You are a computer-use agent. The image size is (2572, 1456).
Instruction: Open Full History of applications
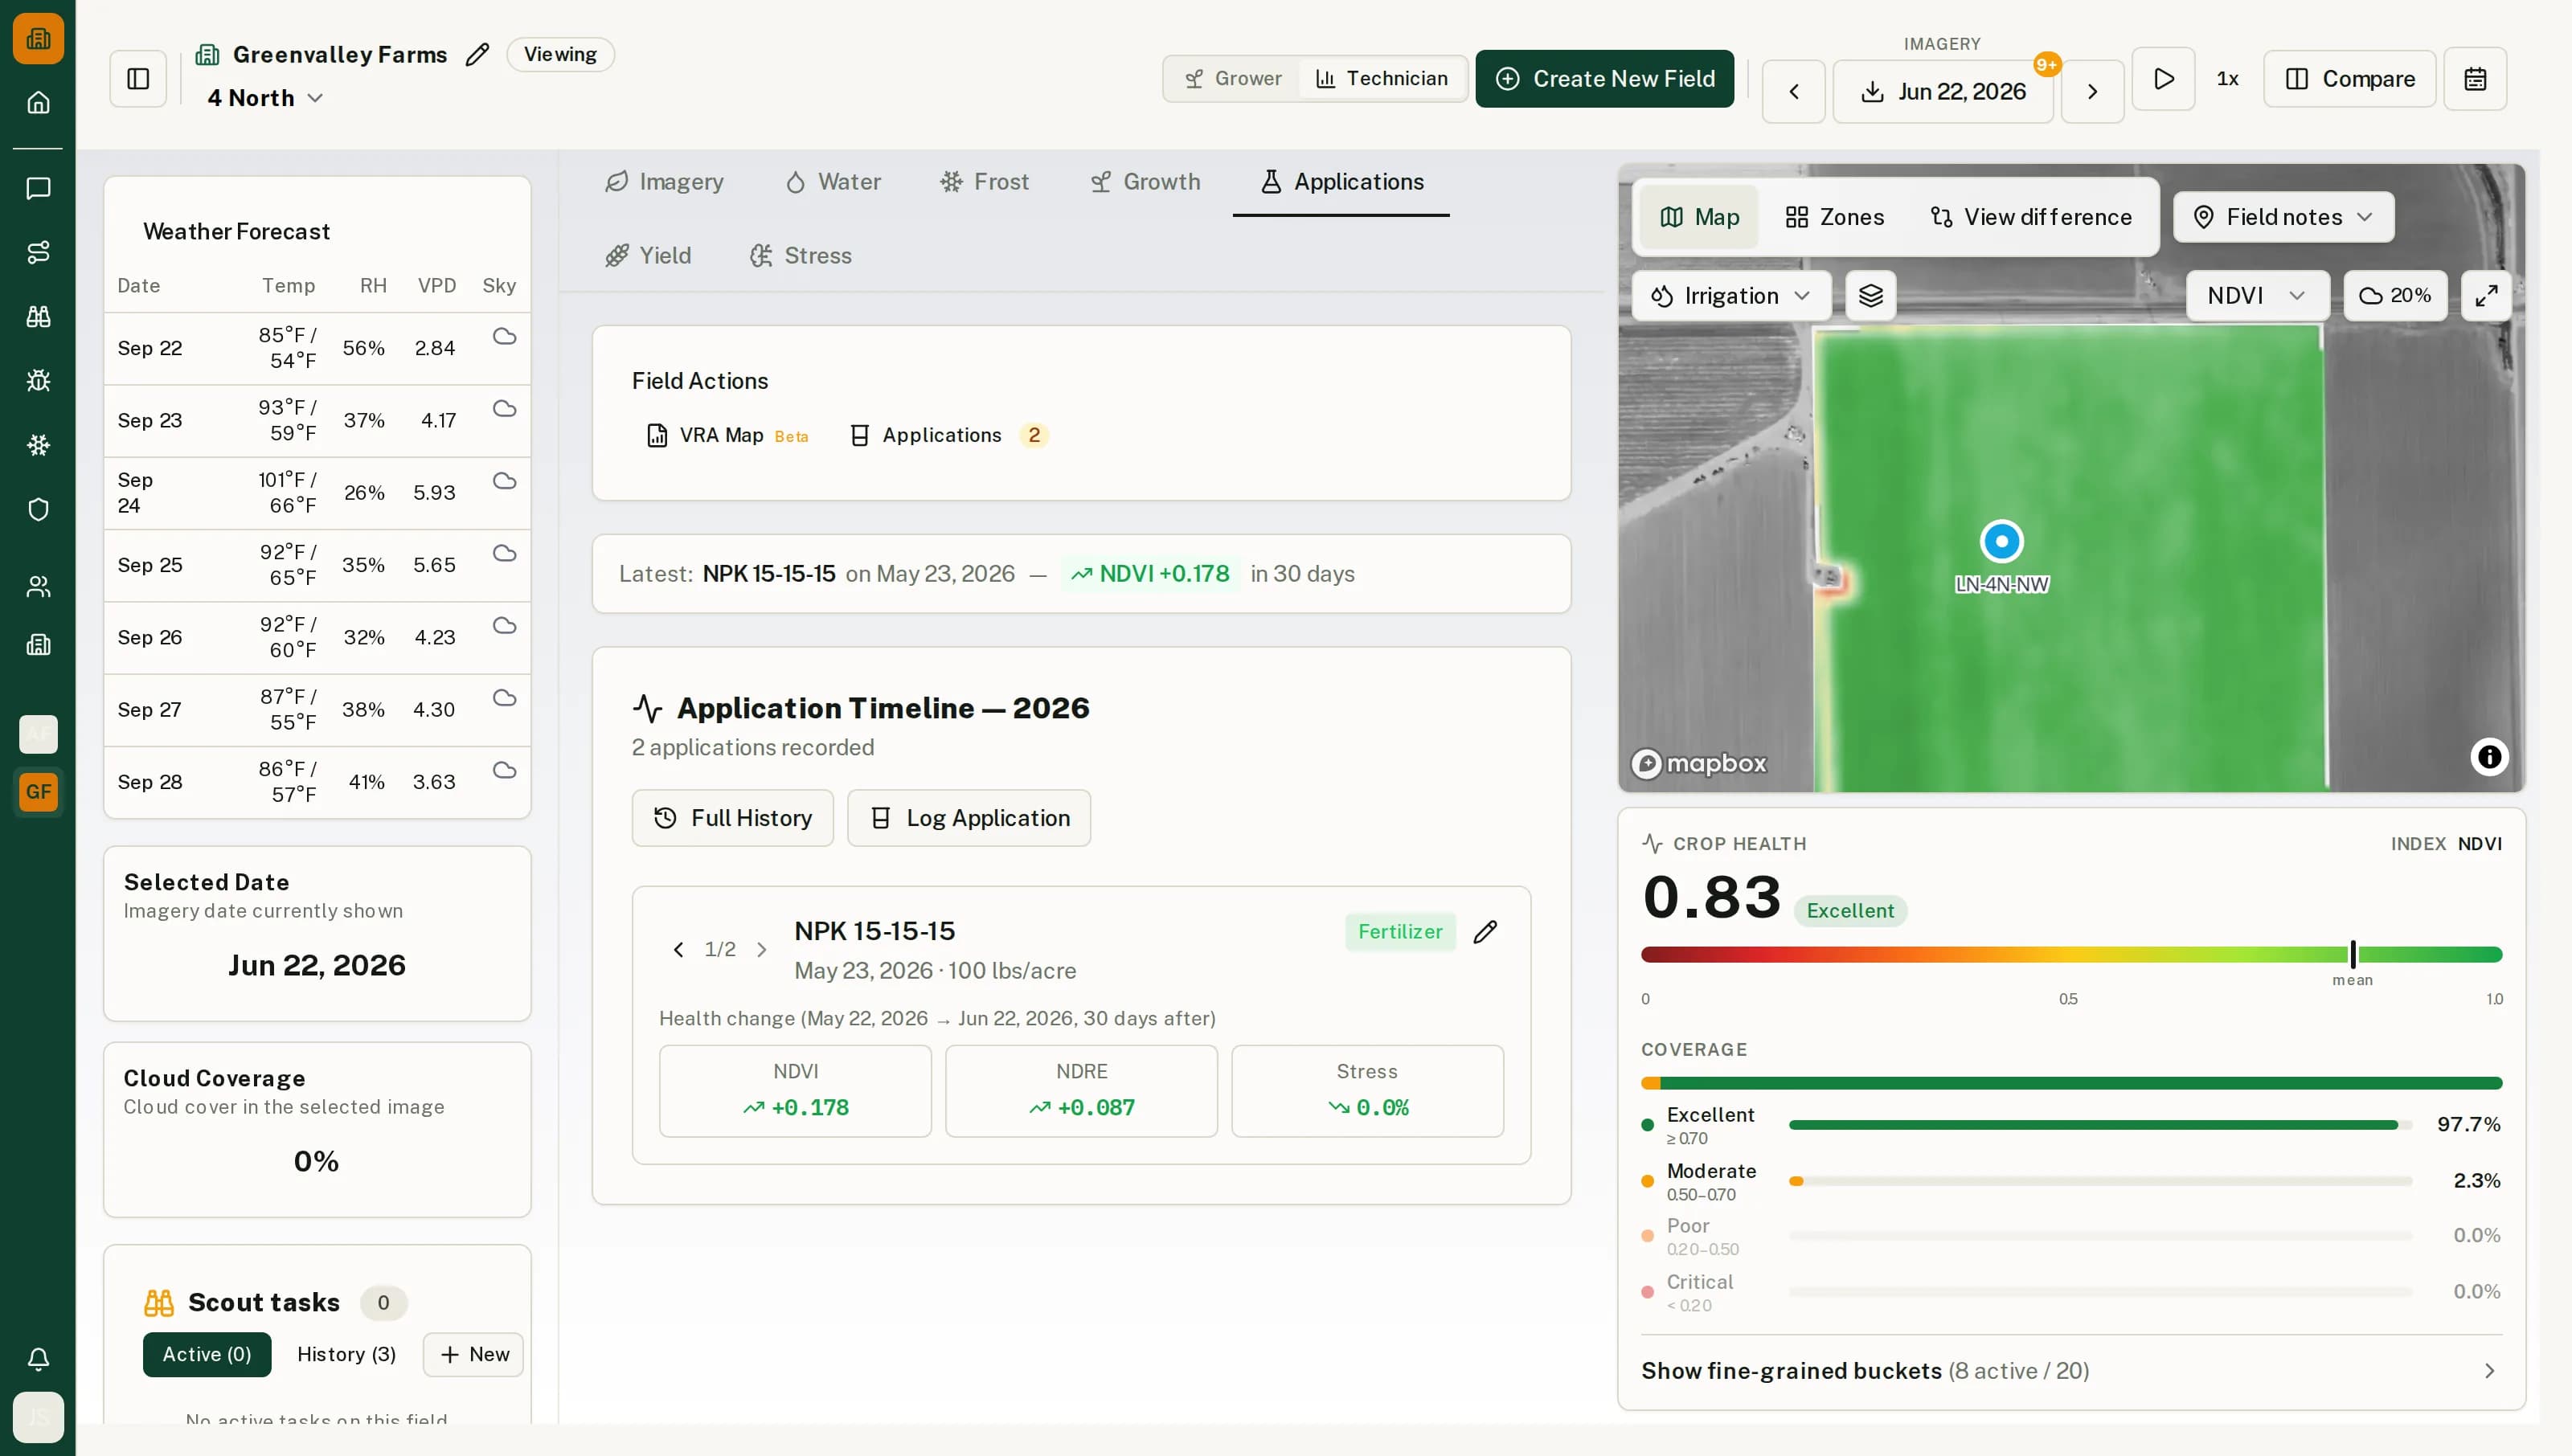click(x=732, y=818)
